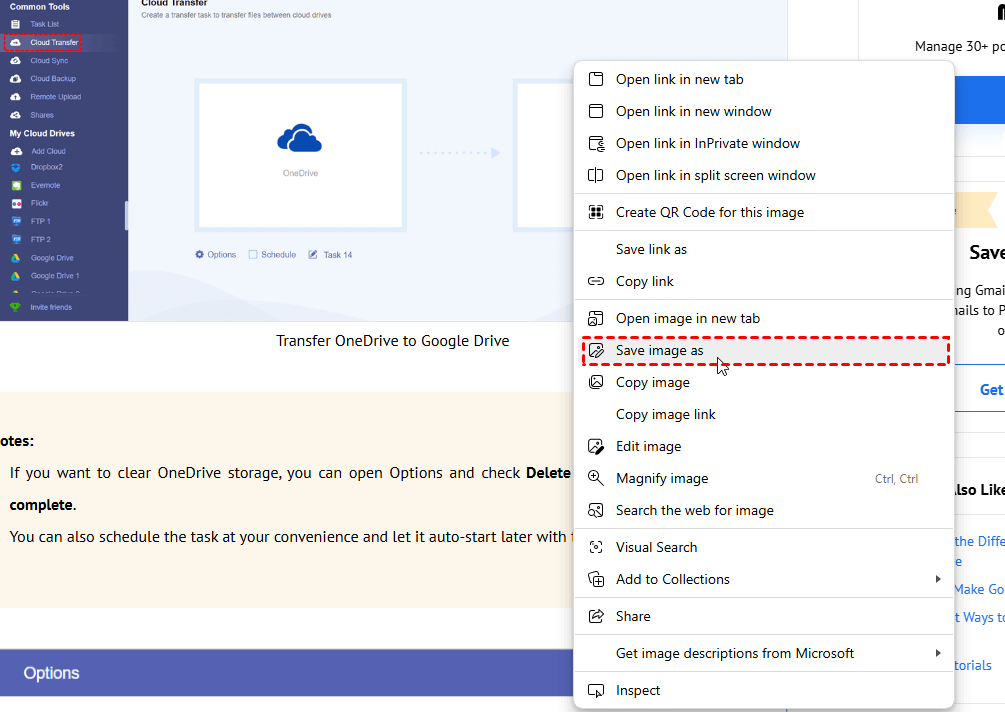Click the Magnify image magnifier icon
This screenshot has height=712, width=1005.
(x=595, y=478)
